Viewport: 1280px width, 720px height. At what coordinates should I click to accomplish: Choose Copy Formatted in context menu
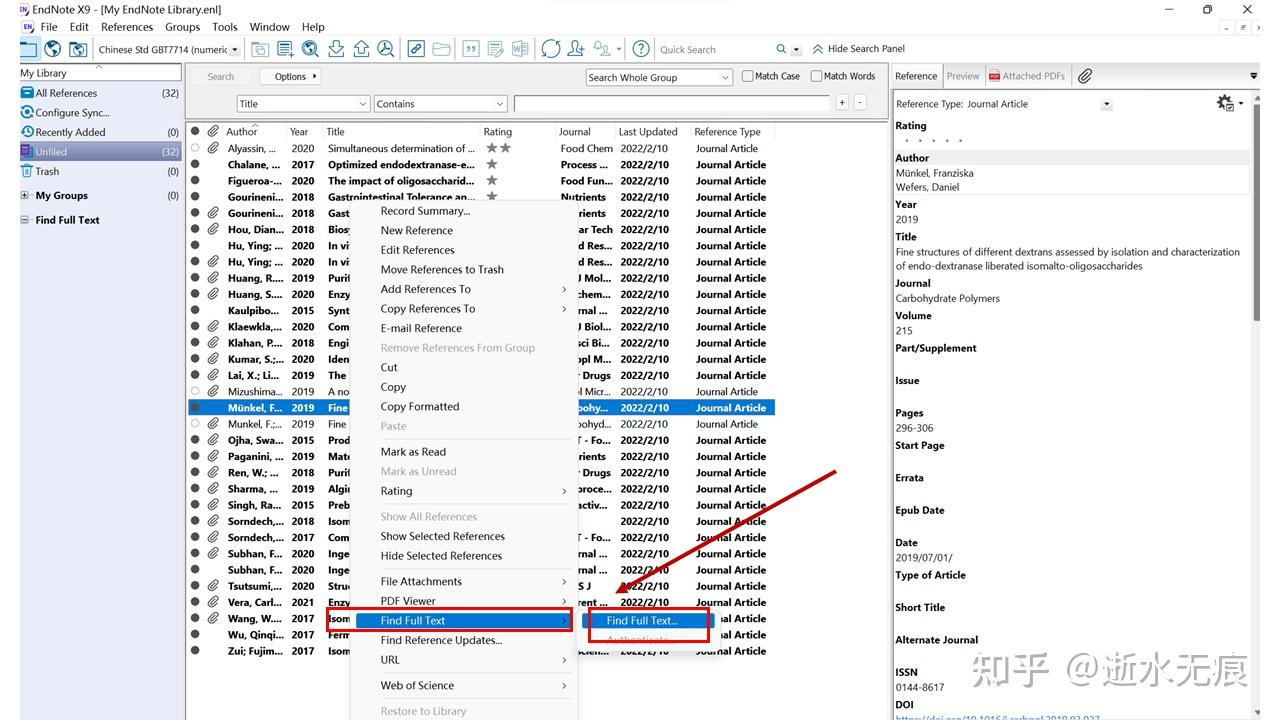[420, 406]
